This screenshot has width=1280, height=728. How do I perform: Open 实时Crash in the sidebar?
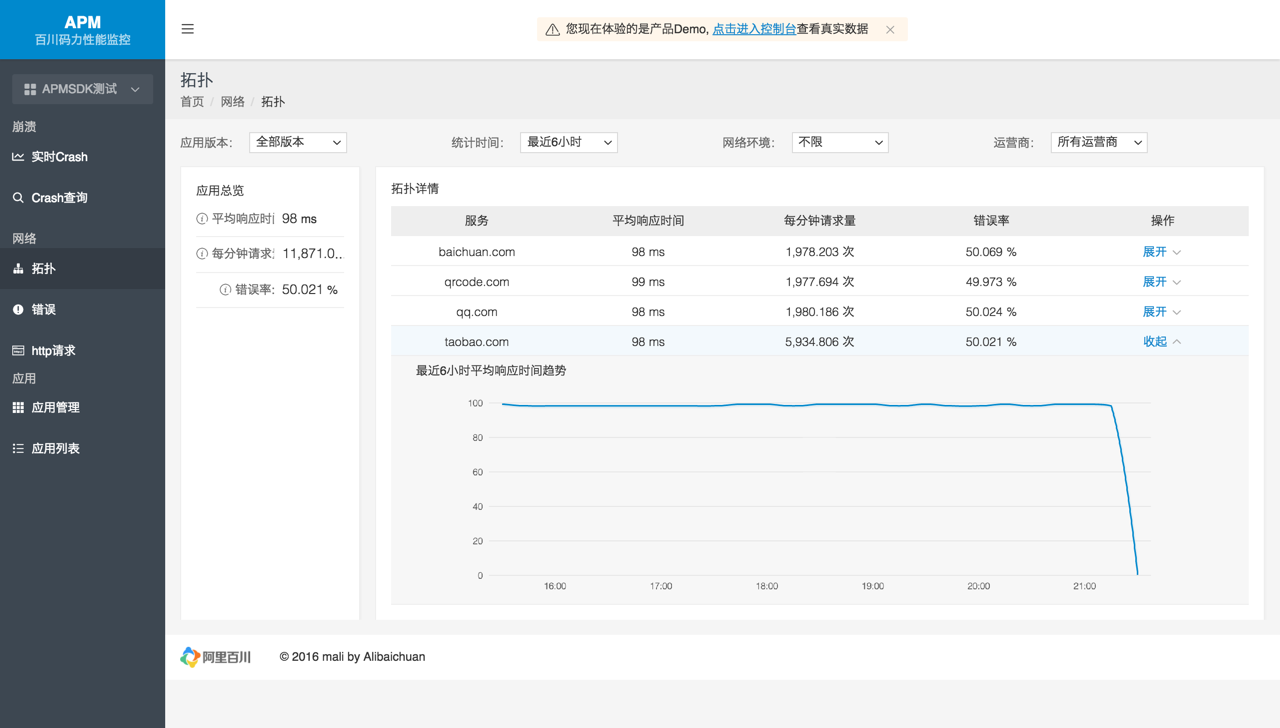82,157
